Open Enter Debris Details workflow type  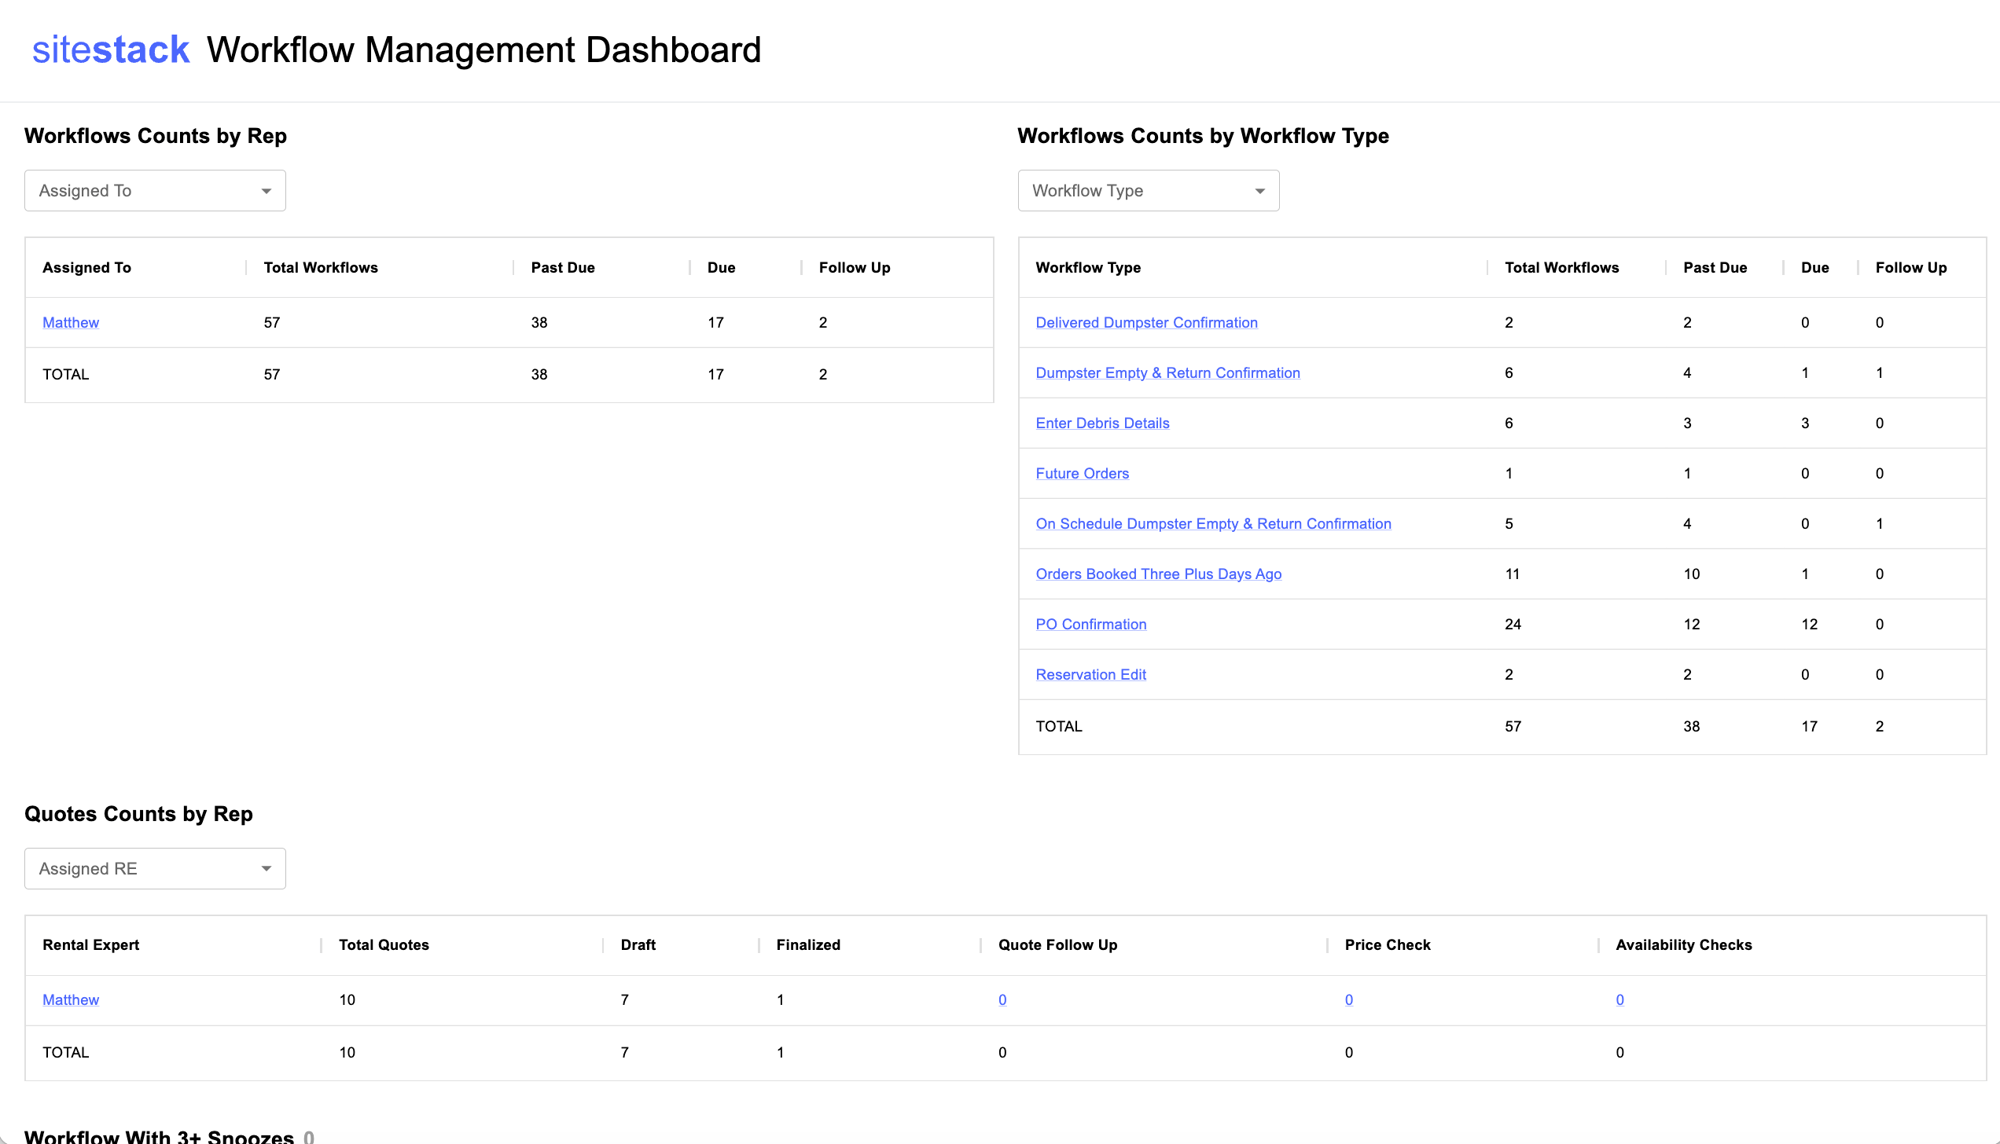[1102, 423]
